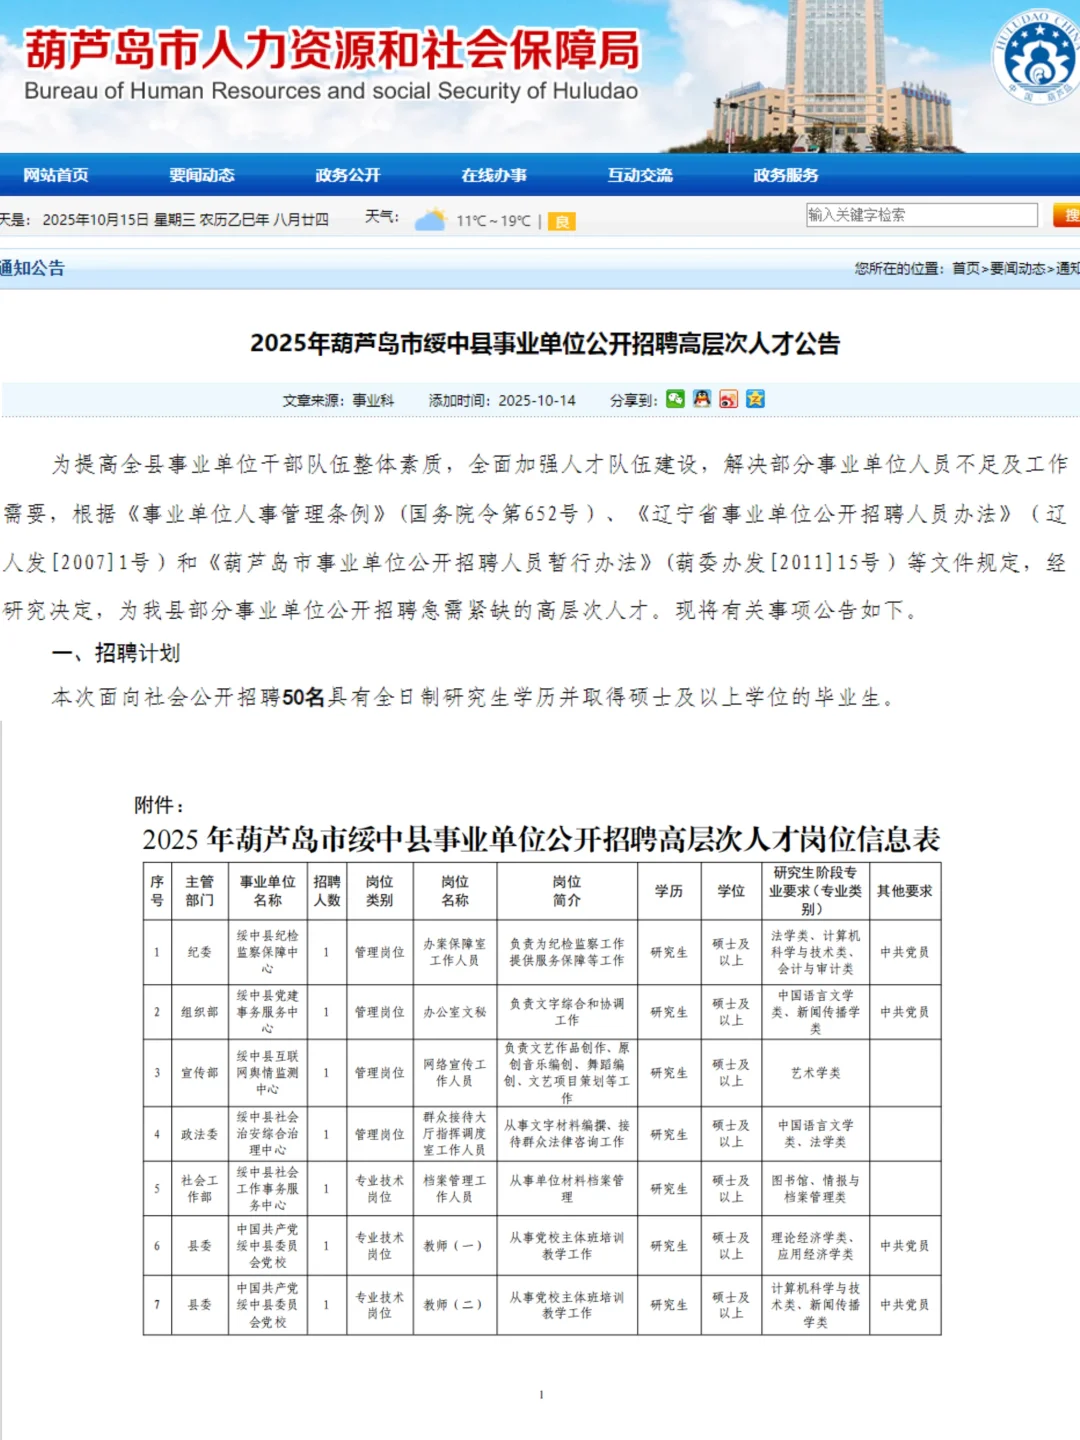
Task: Open the 政务服务 menu tab
Action: [x=786, y=175]
